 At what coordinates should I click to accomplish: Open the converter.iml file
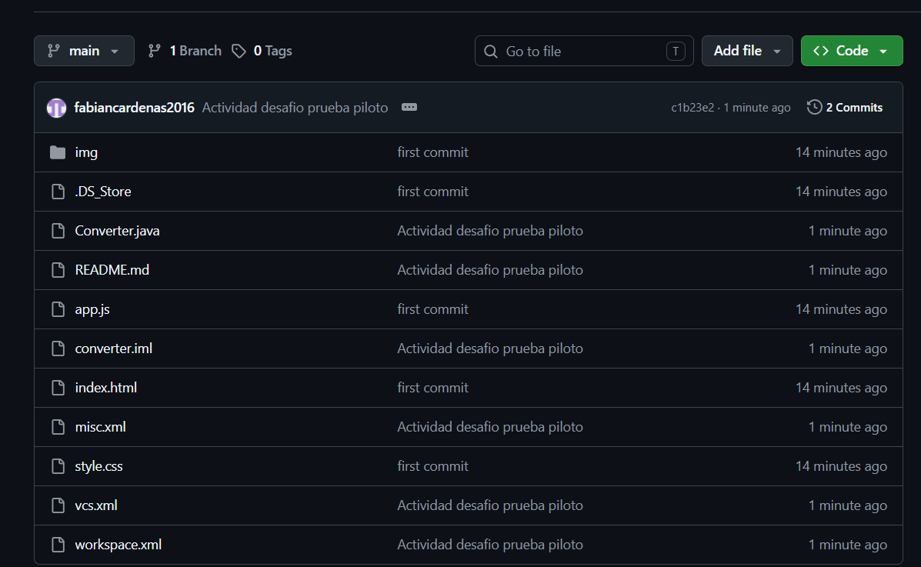pos(113,348)
